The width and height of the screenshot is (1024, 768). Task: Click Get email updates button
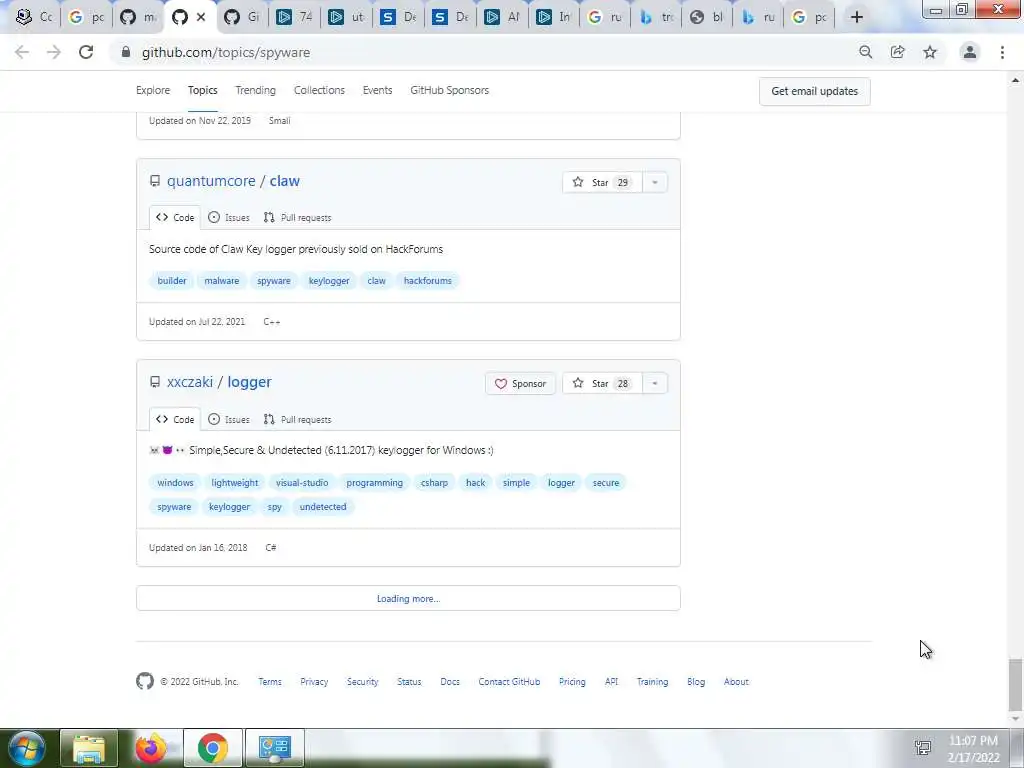(x=814, y=91)
